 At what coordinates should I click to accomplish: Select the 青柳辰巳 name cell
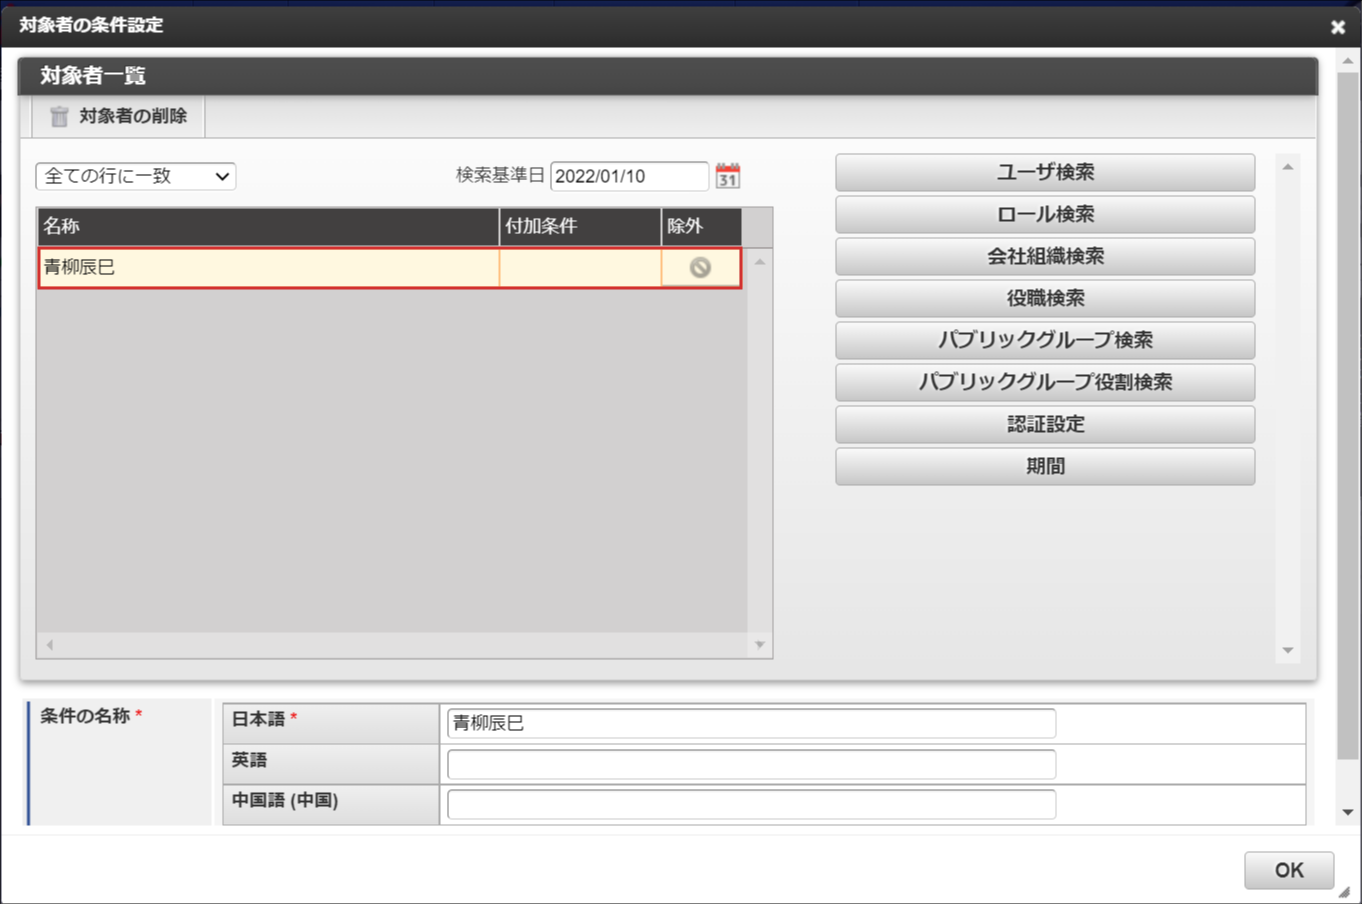click(269, 267)
